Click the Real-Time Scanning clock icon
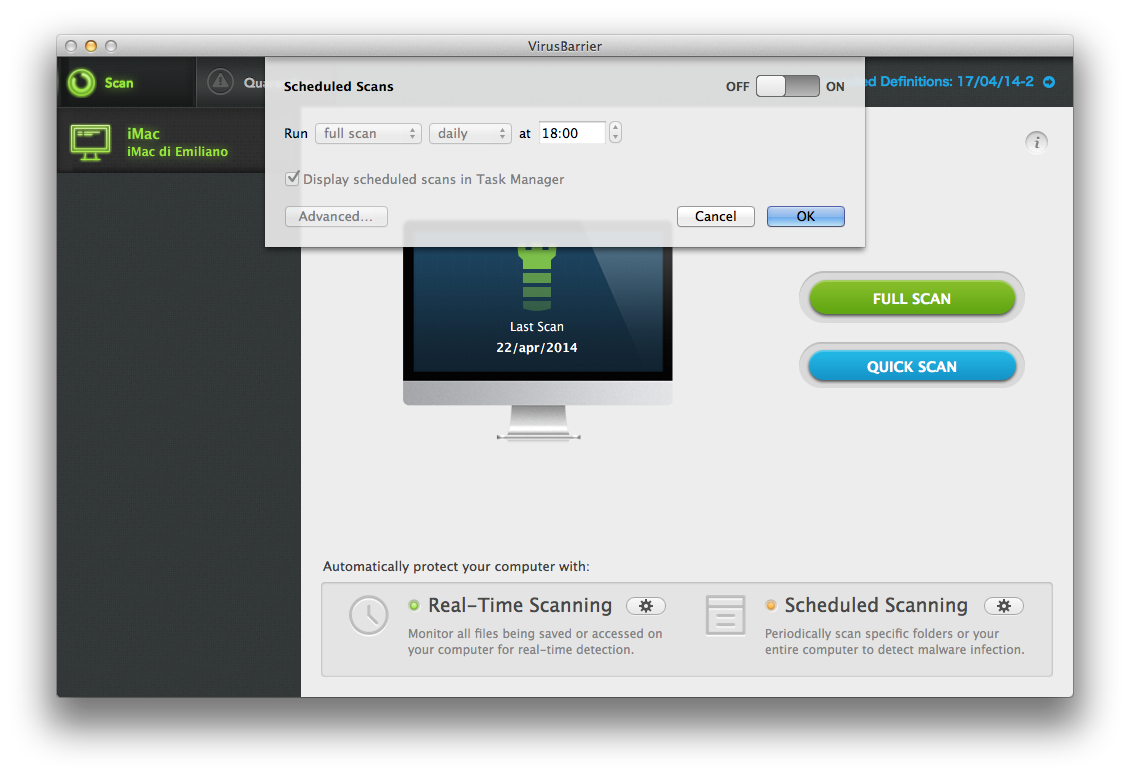The width and height of the screenshot is (1130, 776). point(369,615)
